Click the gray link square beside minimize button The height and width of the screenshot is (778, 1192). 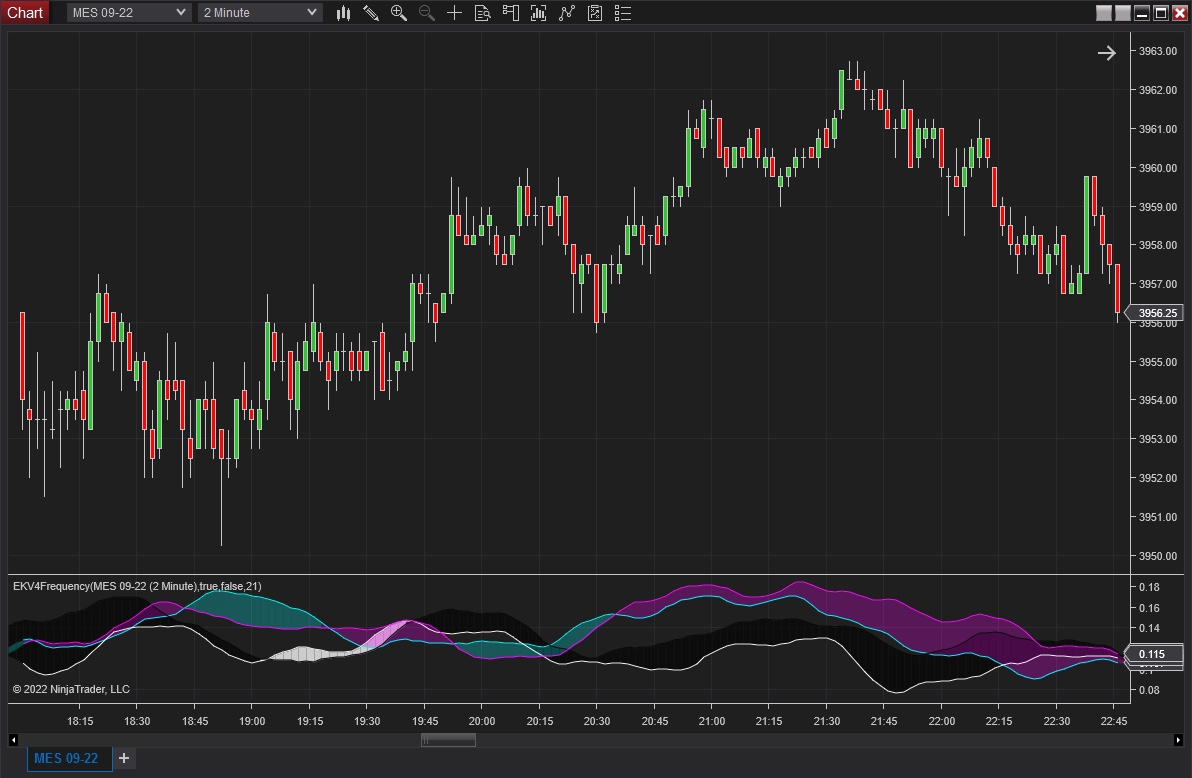coord(1123,13)
